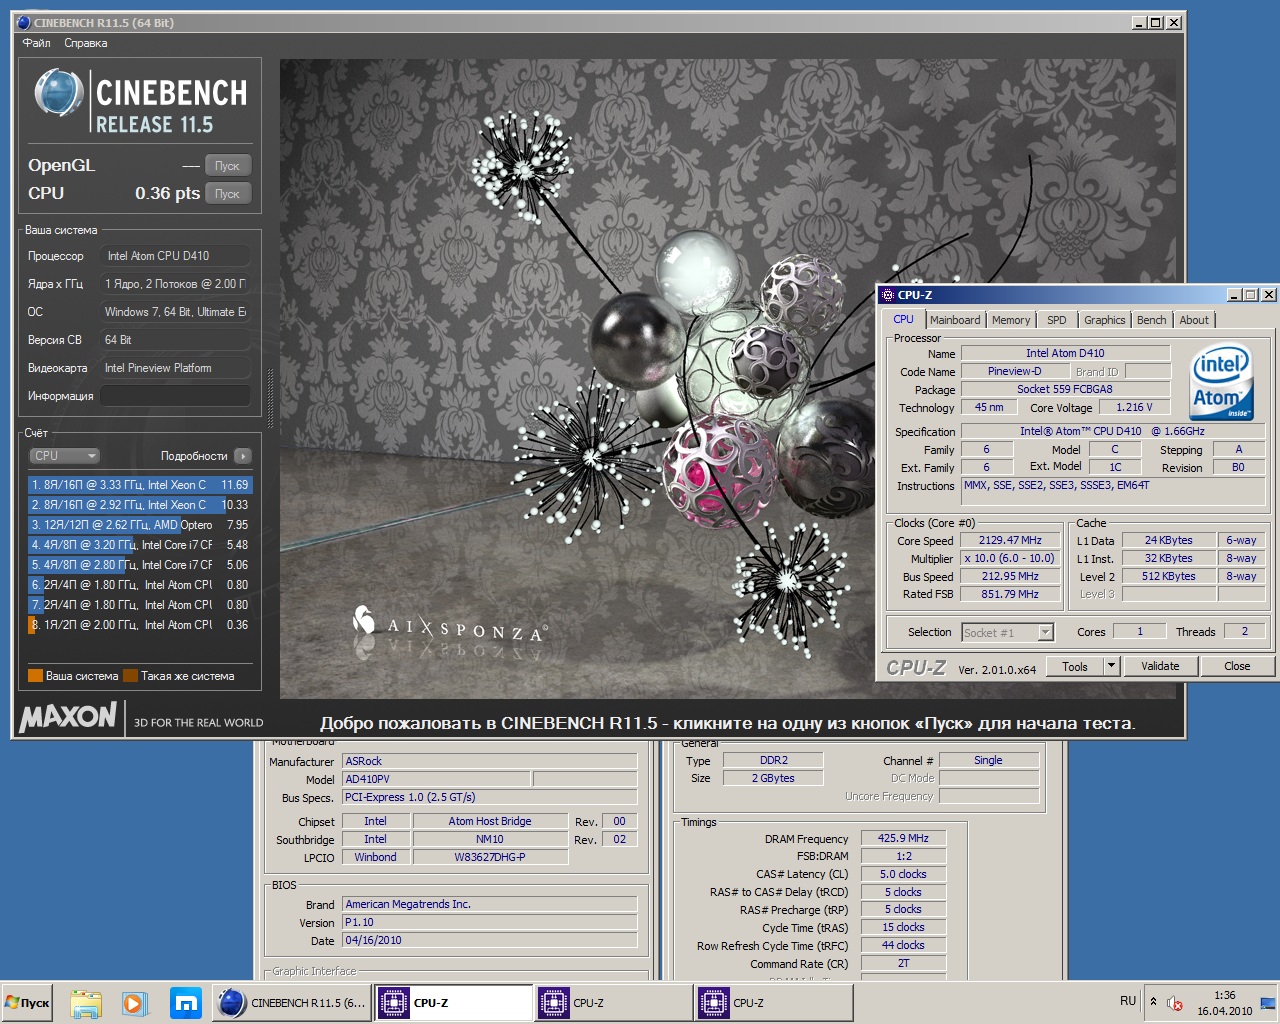
Task: Click CAS# Latency value 5.0 clocks
Action: tap(903, 874)
